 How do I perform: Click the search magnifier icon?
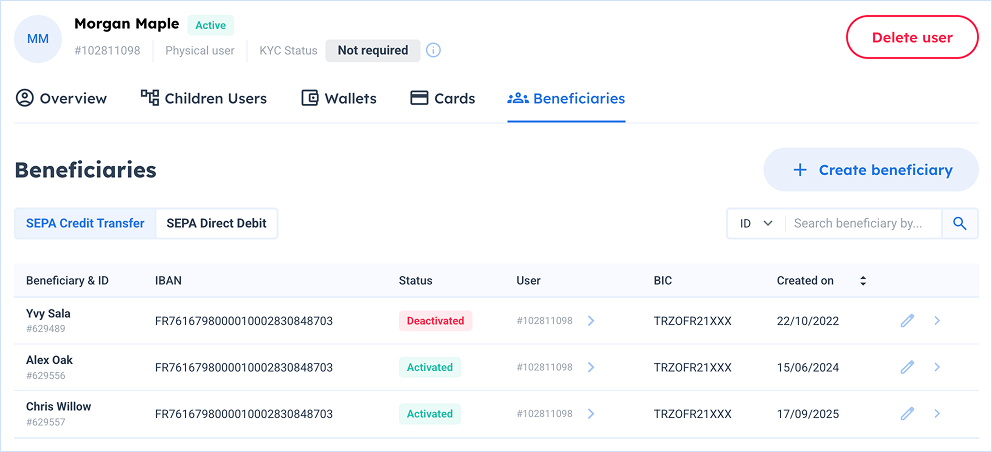tap(960, 224)
